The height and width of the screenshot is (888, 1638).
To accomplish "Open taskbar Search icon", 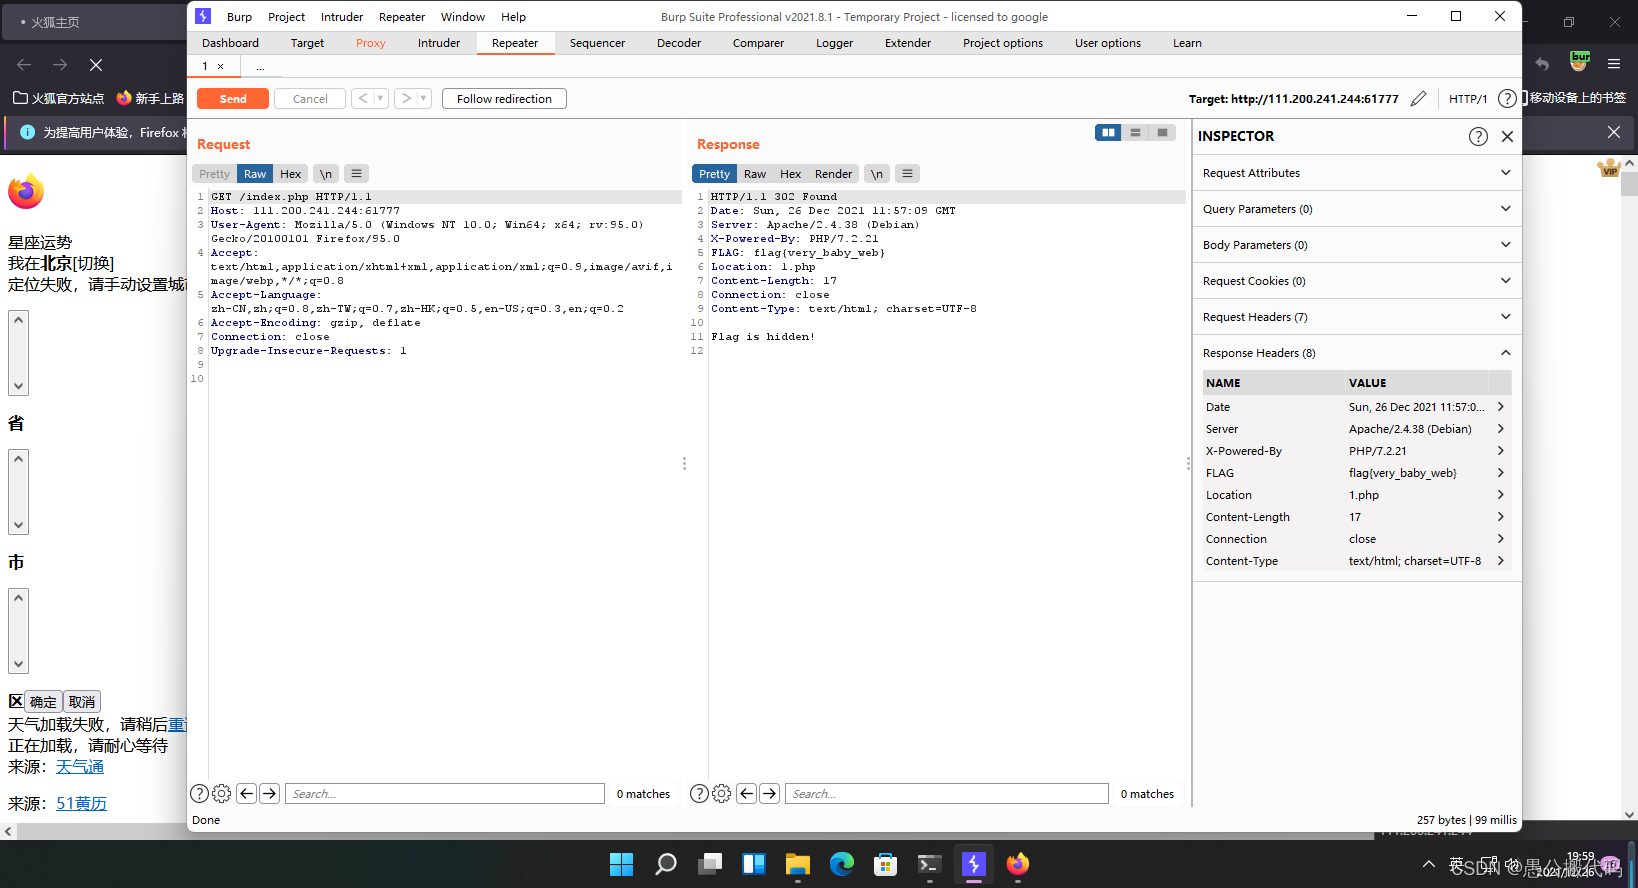I will pyautogui.click(x=665, y=864).
